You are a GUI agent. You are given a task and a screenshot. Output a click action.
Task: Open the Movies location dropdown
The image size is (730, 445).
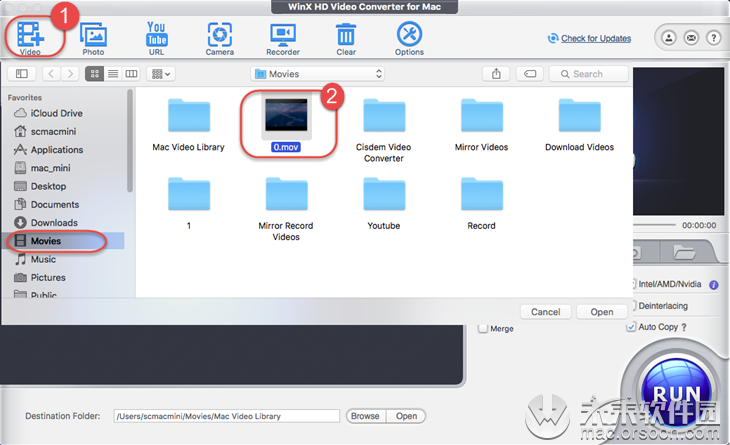318,74
